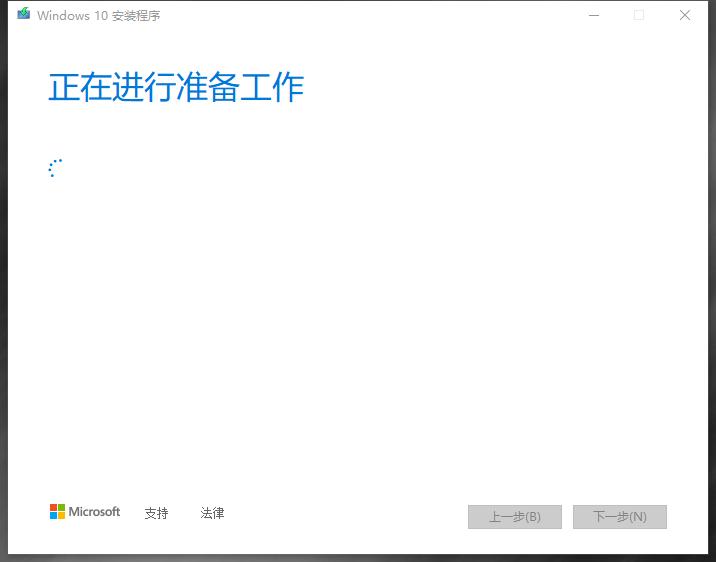The height and width of the screenshot is (562, 716).
Task: Click the 下一步(N) next button
Action: click(x=620, y=517)
